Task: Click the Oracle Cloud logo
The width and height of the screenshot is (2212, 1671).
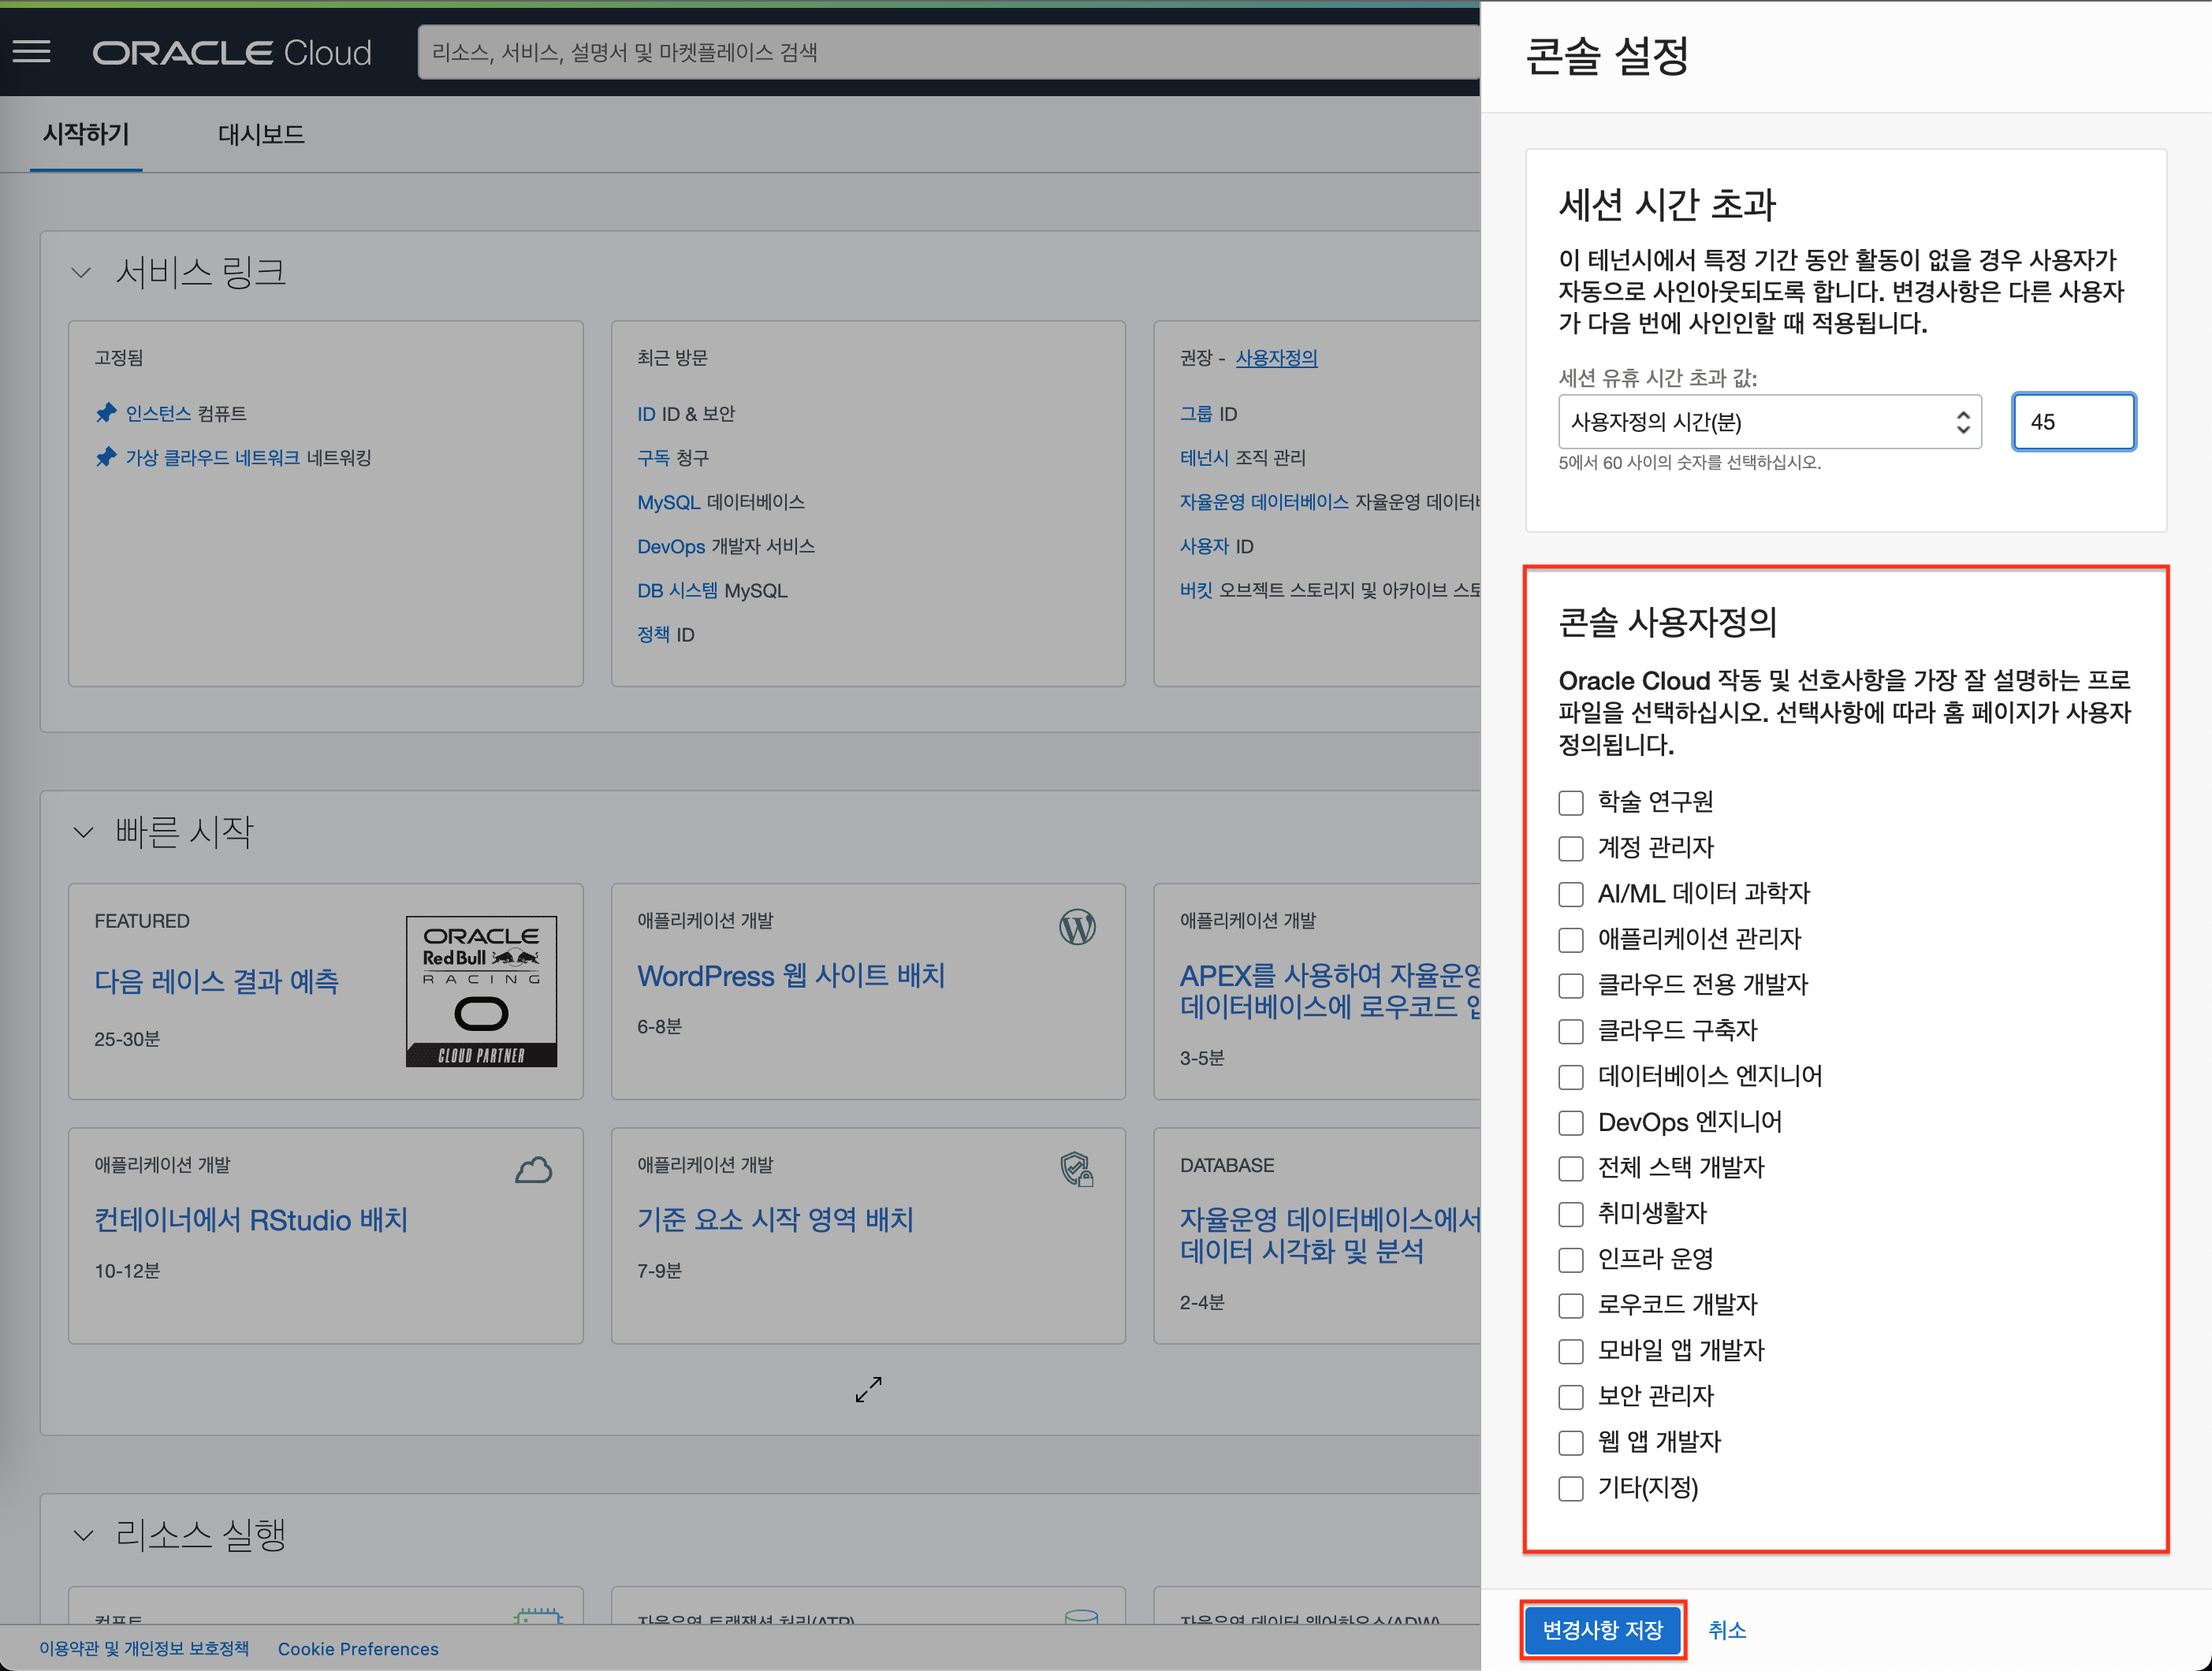Action: [x=232, y=53]
